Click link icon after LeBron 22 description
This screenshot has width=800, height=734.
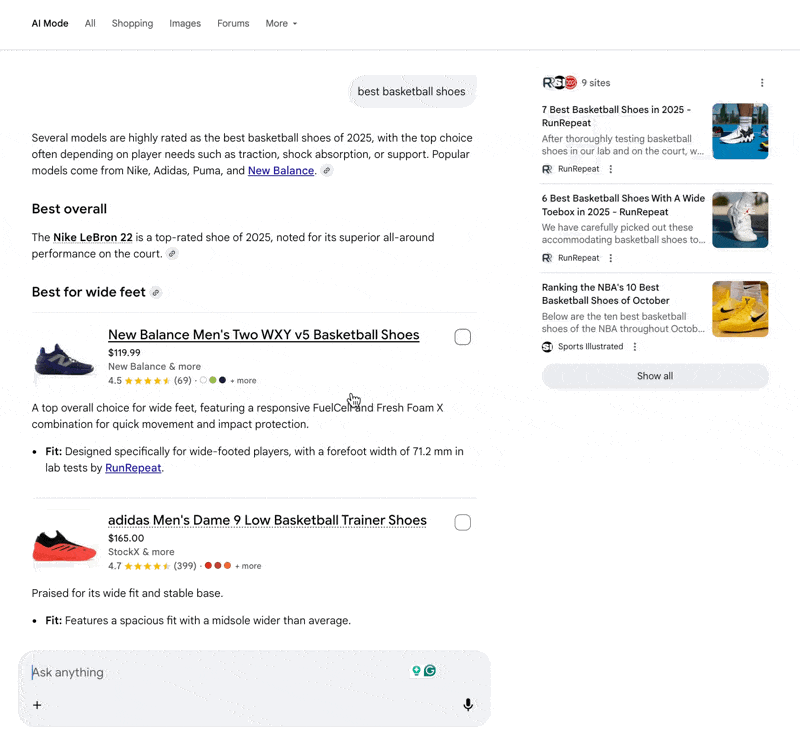172,254
